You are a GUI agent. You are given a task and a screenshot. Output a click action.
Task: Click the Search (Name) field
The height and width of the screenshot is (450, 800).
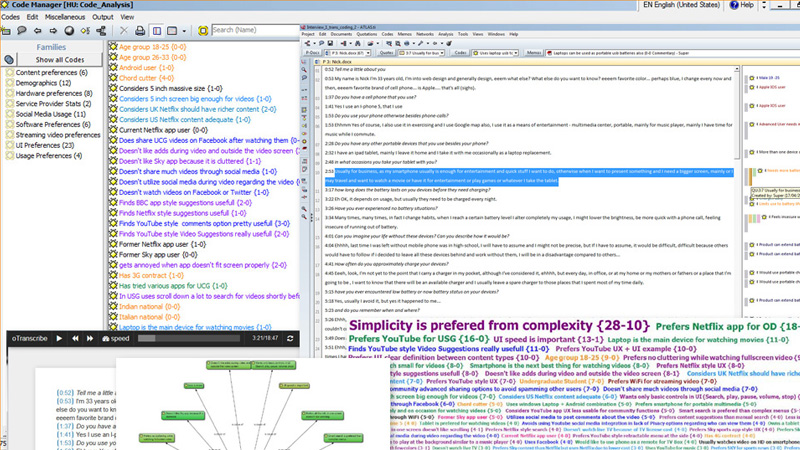[x=255, y=30]
